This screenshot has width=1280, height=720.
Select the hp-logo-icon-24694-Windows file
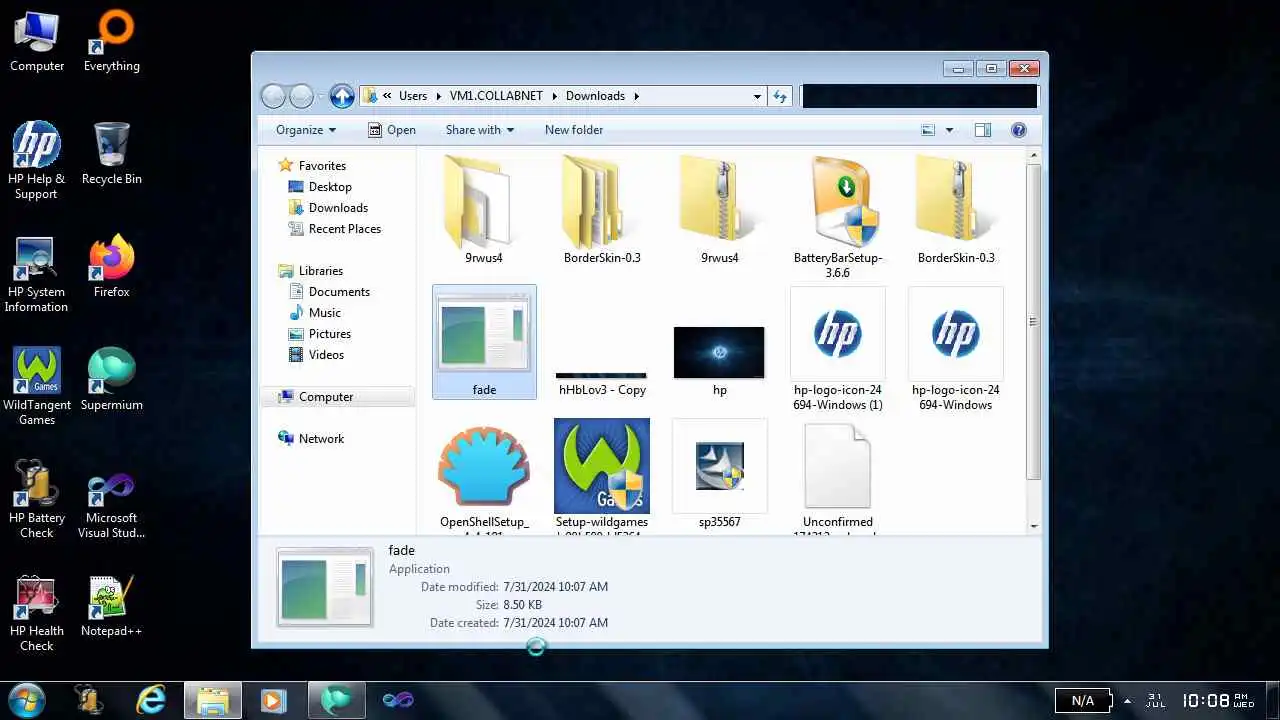pos(956,349)
